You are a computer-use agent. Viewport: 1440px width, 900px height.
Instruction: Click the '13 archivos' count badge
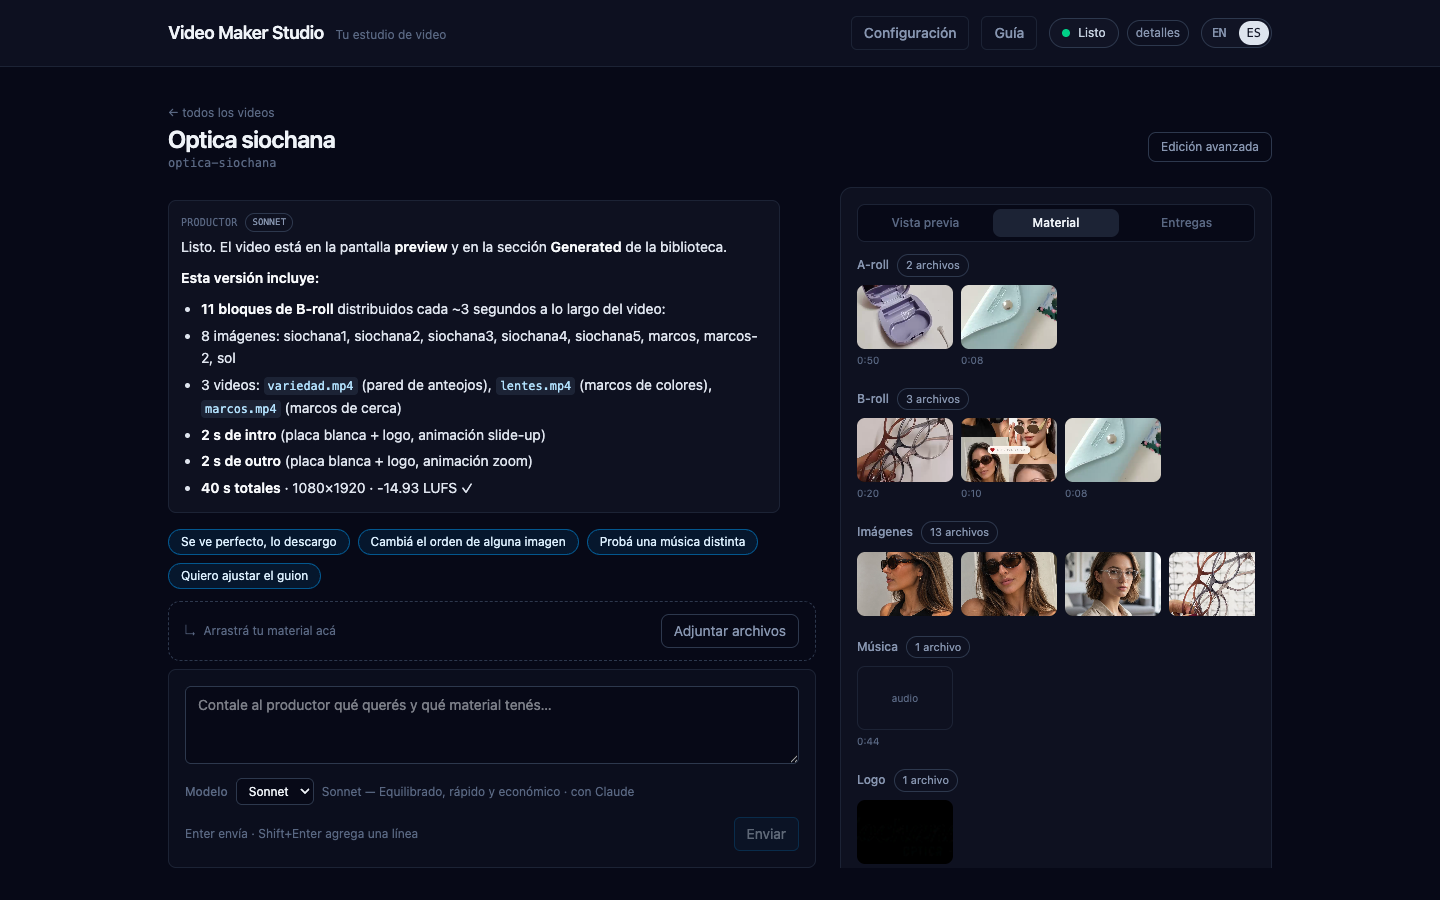(x=959, y=532)
